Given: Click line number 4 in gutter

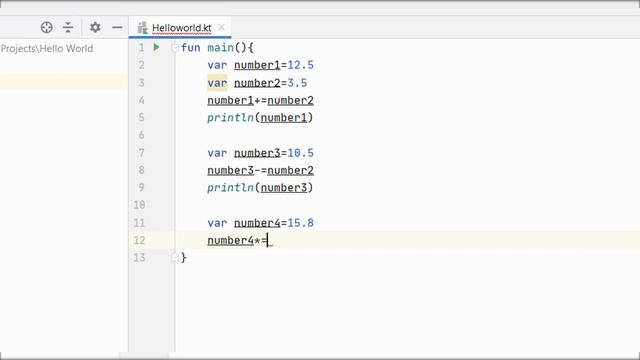Looking at the screenshot, I should (141, 100).
